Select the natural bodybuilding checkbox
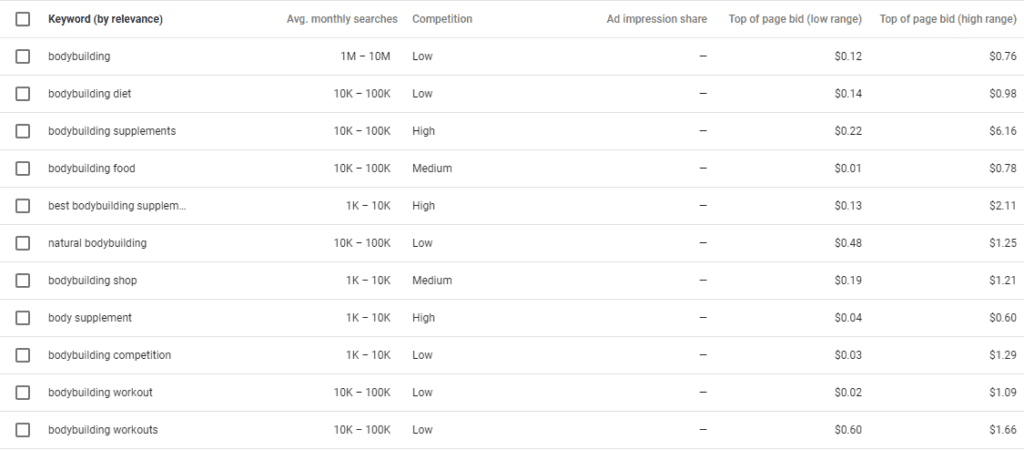The width and height of the screenshot is (1024, 450). click(23, 243)
